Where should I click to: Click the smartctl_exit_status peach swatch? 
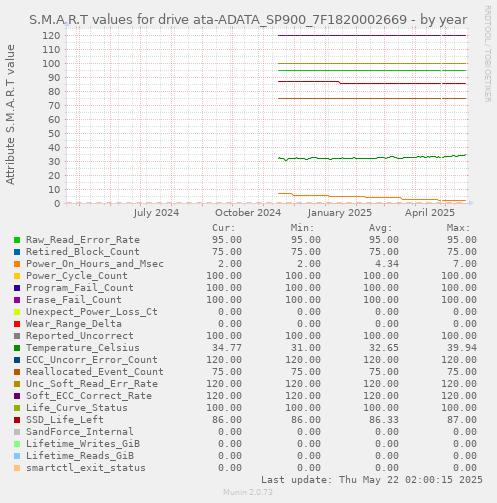[17, 468]
